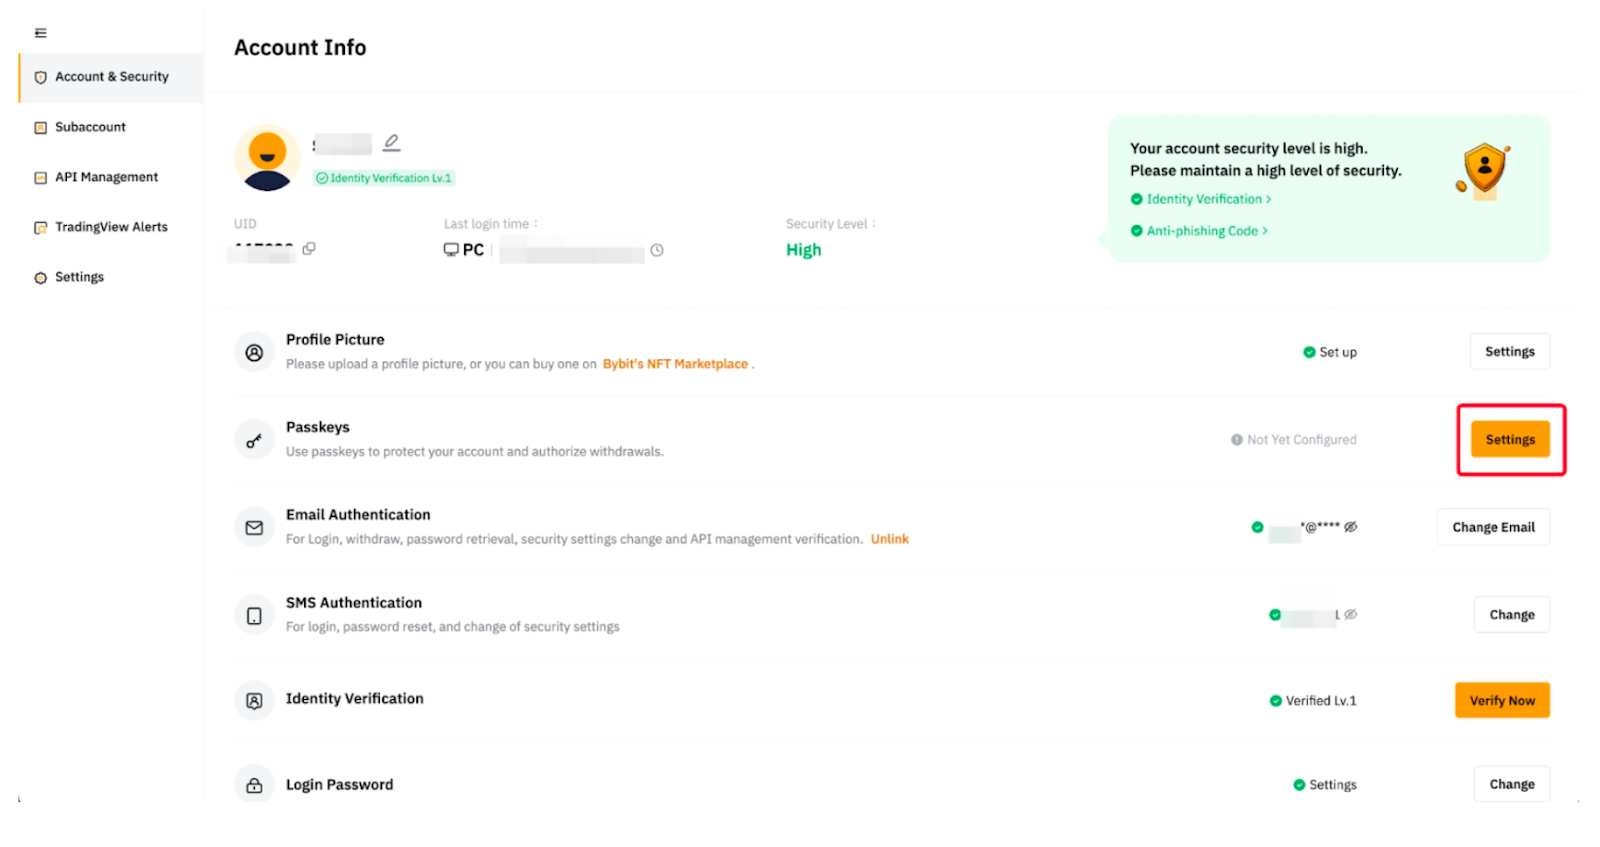1600x847 pixels.
Task: Reveal the masked phone number with the eye icon
Action: [x=1351, y=614]
